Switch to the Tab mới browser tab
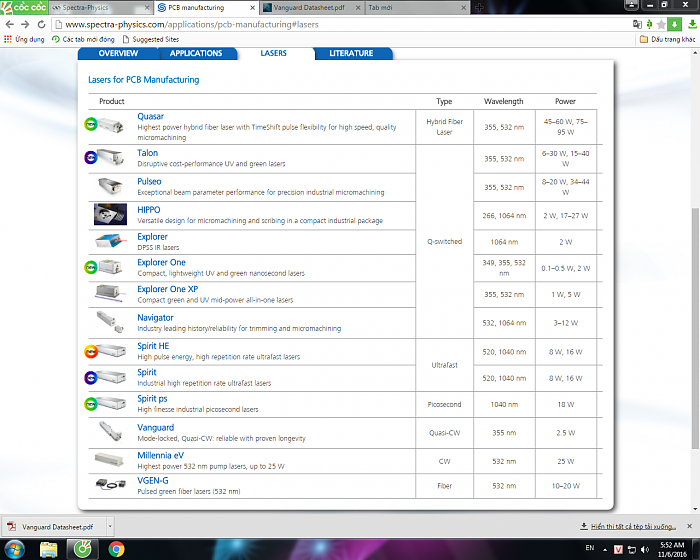Image resolution: width=700 pixels, height=560 pixels. pos(415,8)
